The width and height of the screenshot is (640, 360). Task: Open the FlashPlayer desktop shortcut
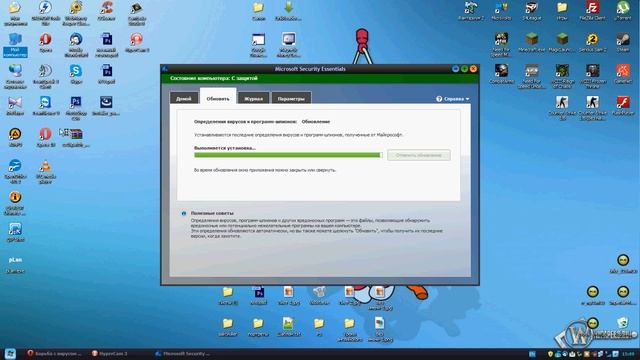(x=623, y=106)
